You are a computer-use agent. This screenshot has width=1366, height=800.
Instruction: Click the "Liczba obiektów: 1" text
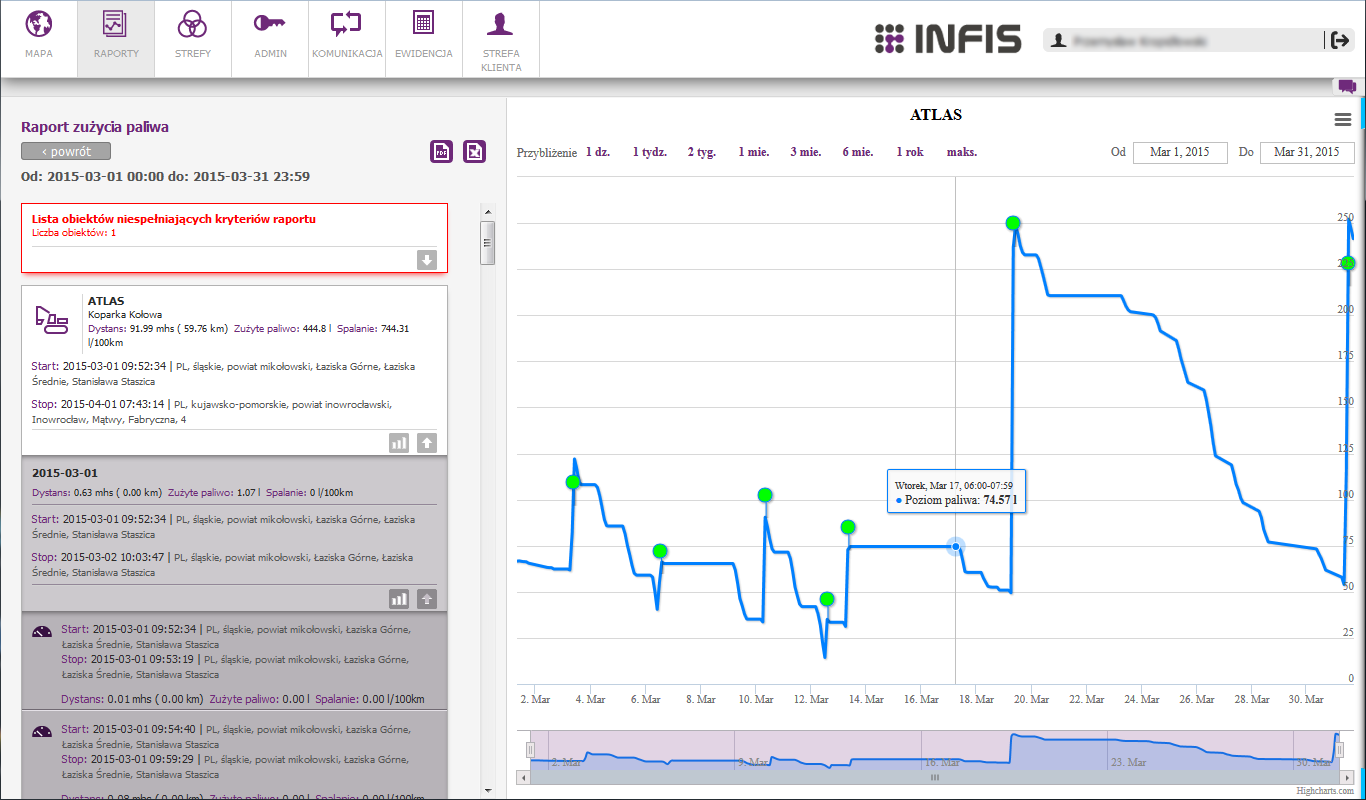[74, 232]
